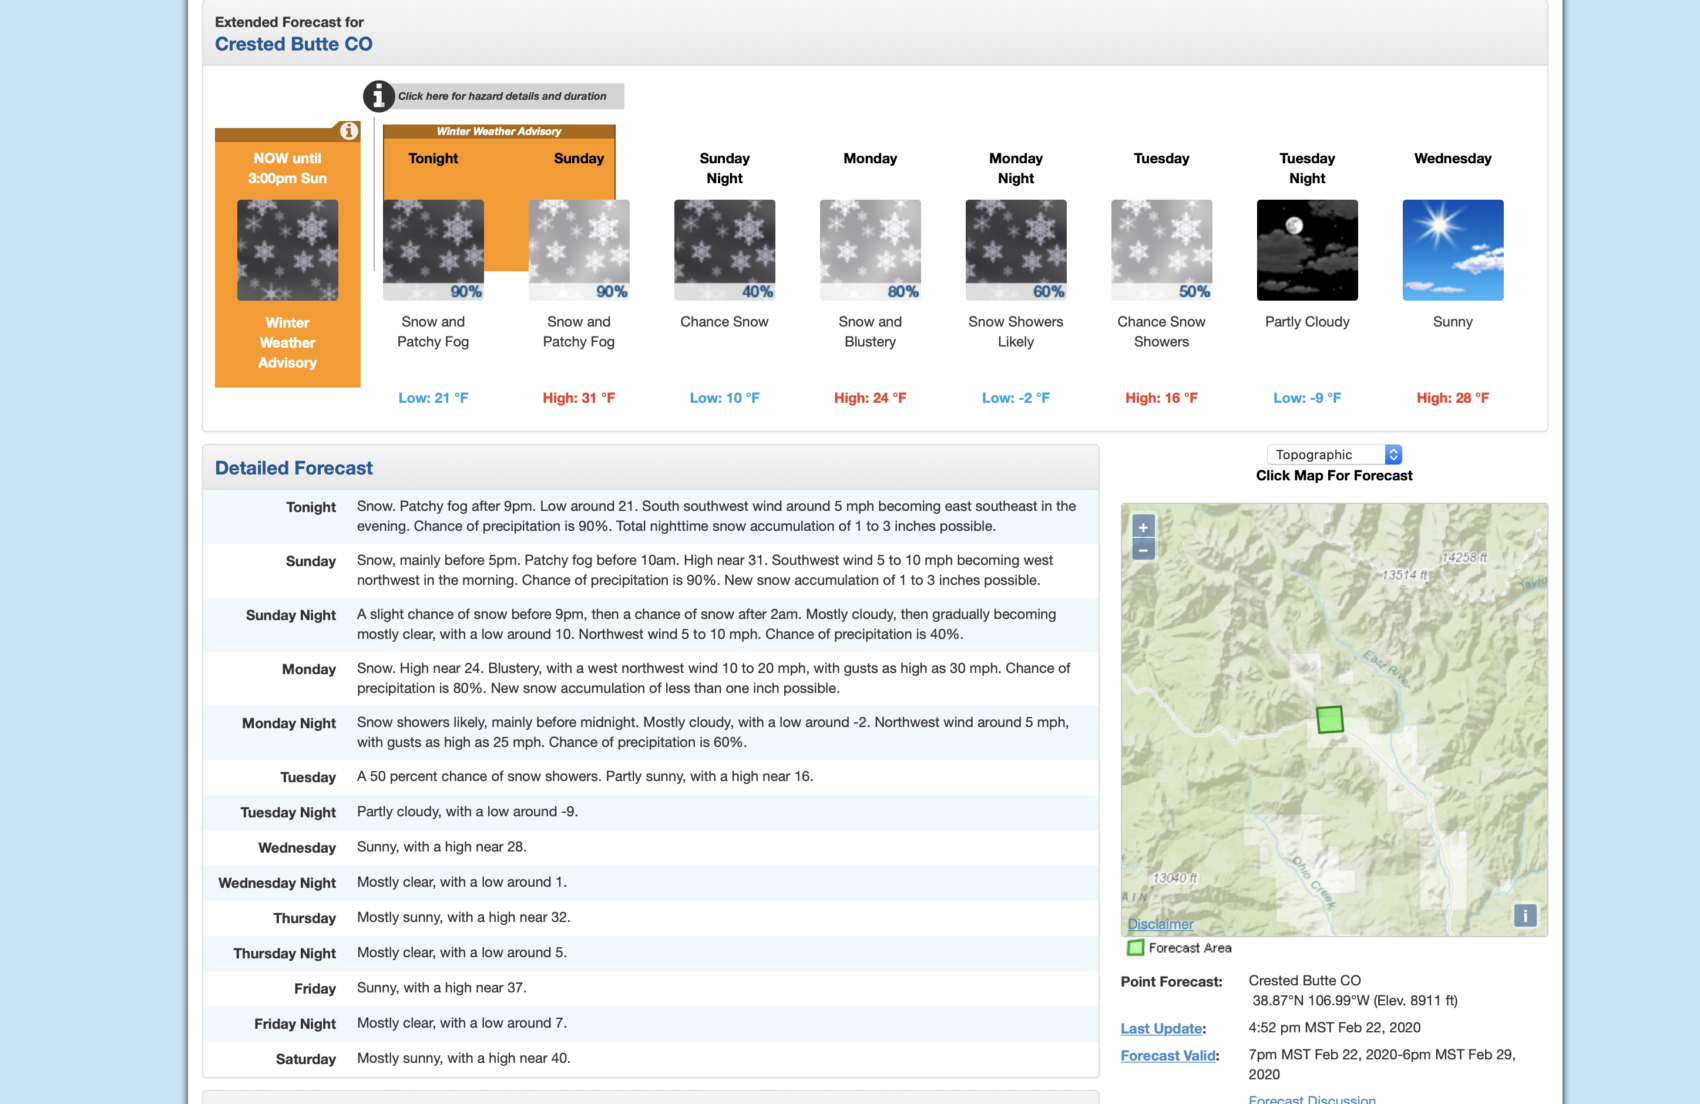Click the Snow Showers Likely caption
The image size is (1700, 1104).
[x=1016, y=332]
